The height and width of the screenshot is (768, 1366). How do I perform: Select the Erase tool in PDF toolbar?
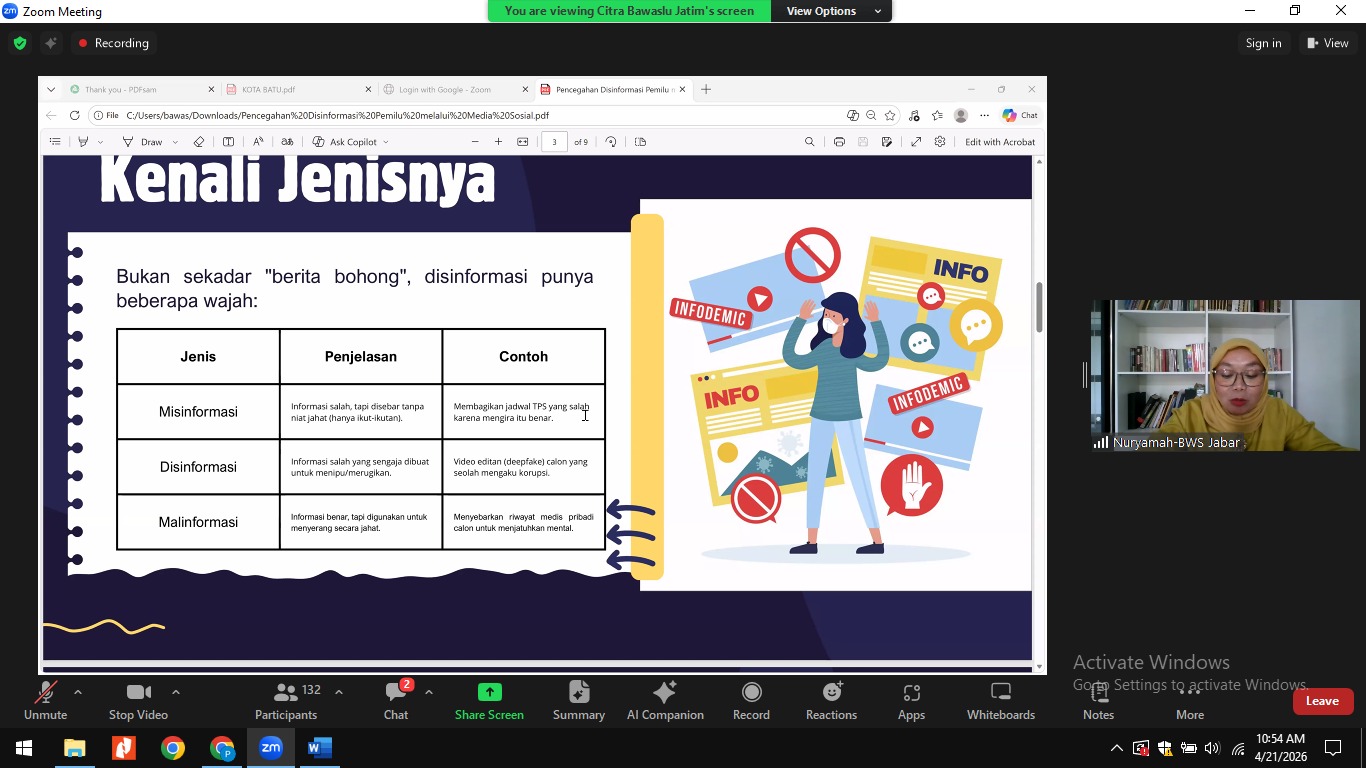click(198, 142)
